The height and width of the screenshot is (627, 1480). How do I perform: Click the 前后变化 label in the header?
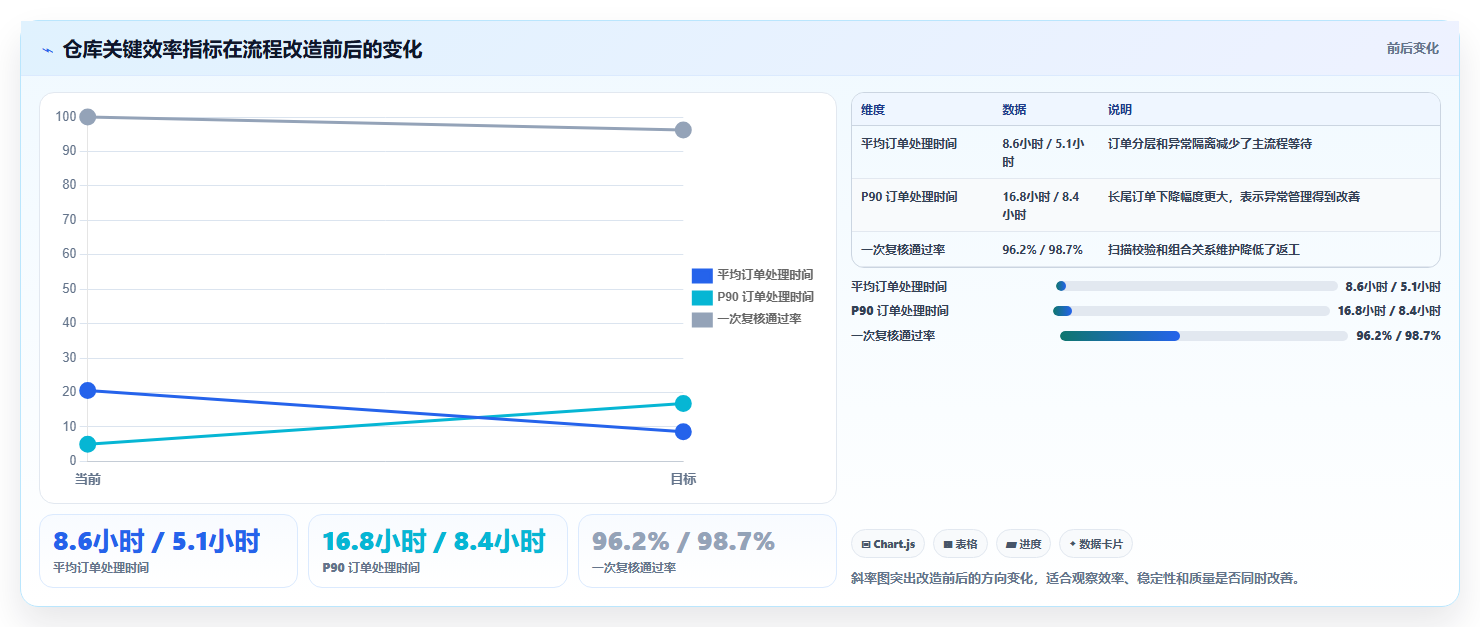[x=1412, y=48]
